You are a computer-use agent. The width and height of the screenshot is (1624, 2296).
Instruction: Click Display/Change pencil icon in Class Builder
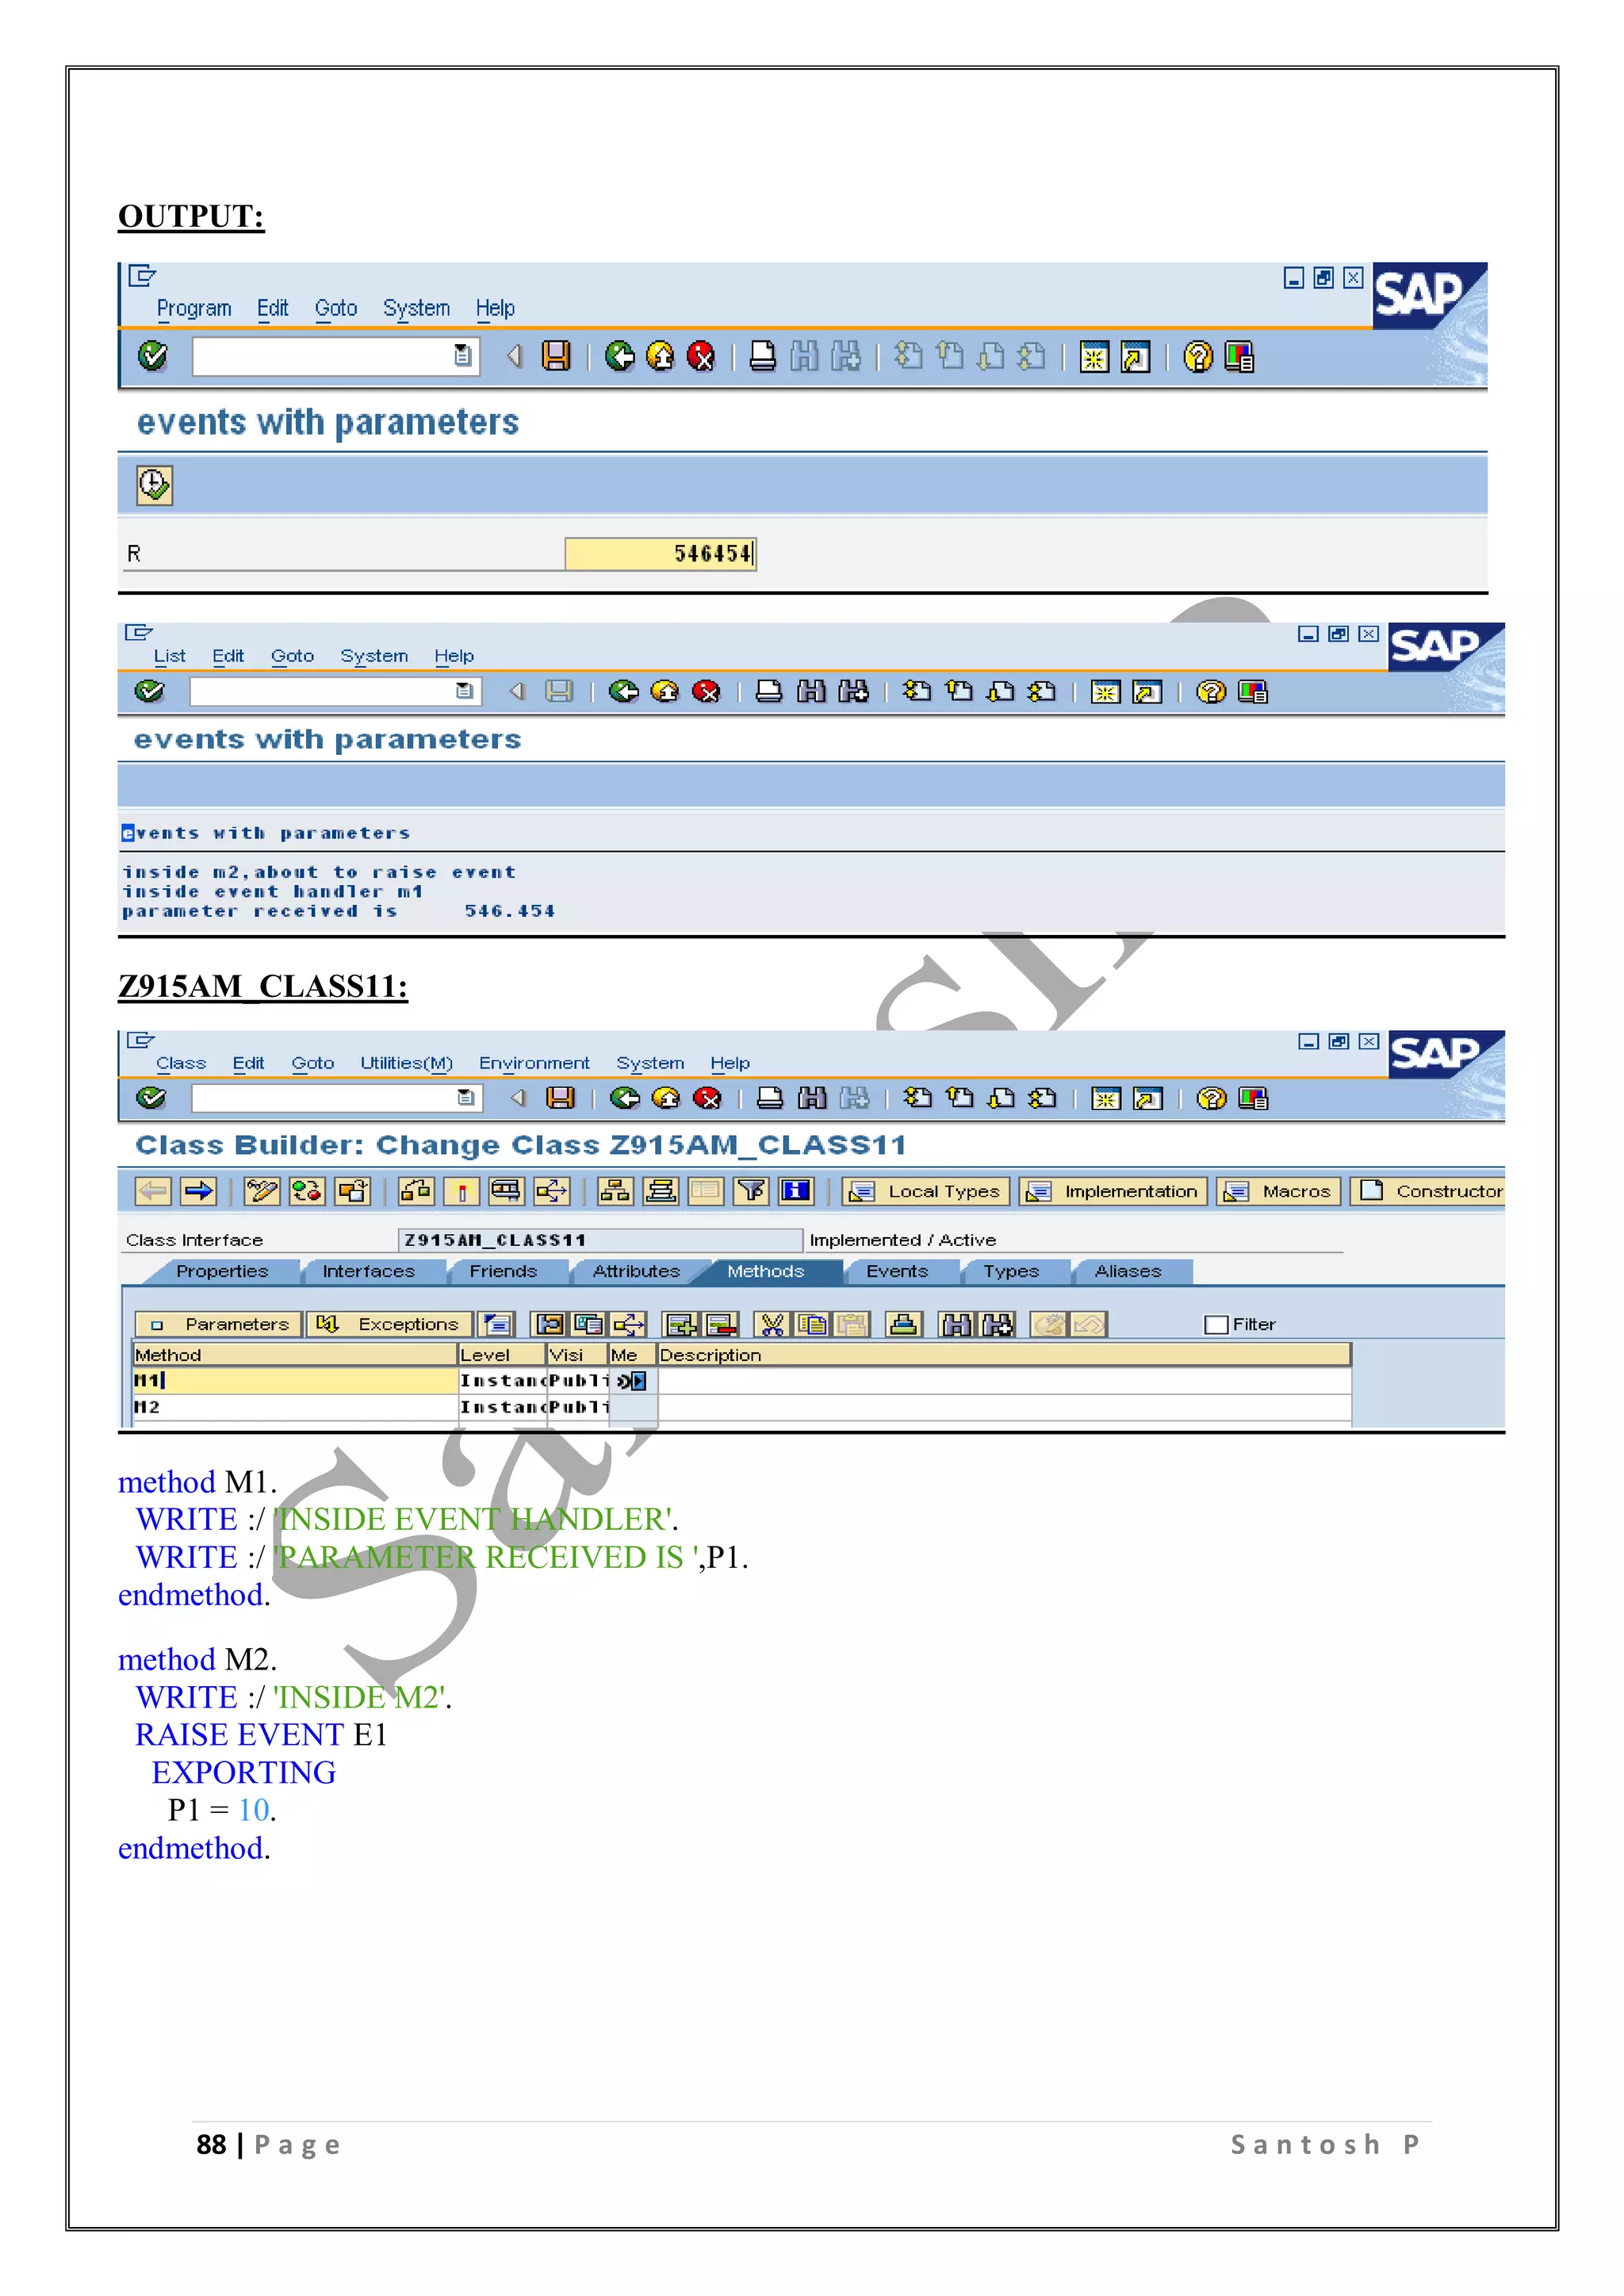[262, 1190]
